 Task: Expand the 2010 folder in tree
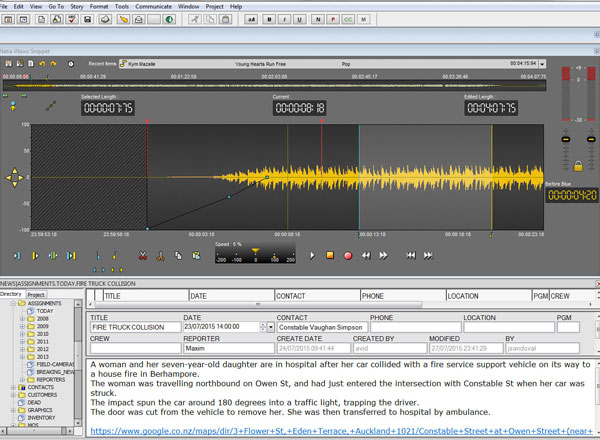pyautogui.click(x=22, y=334)
